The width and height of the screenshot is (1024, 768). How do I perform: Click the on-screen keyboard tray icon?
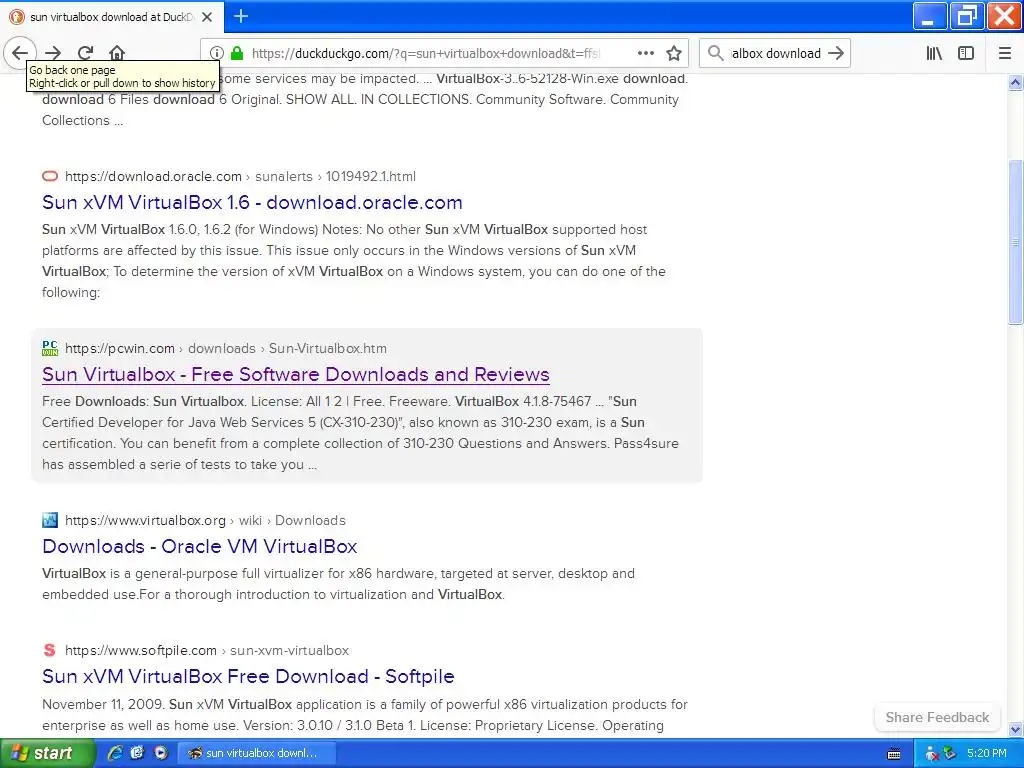point(894,754)
